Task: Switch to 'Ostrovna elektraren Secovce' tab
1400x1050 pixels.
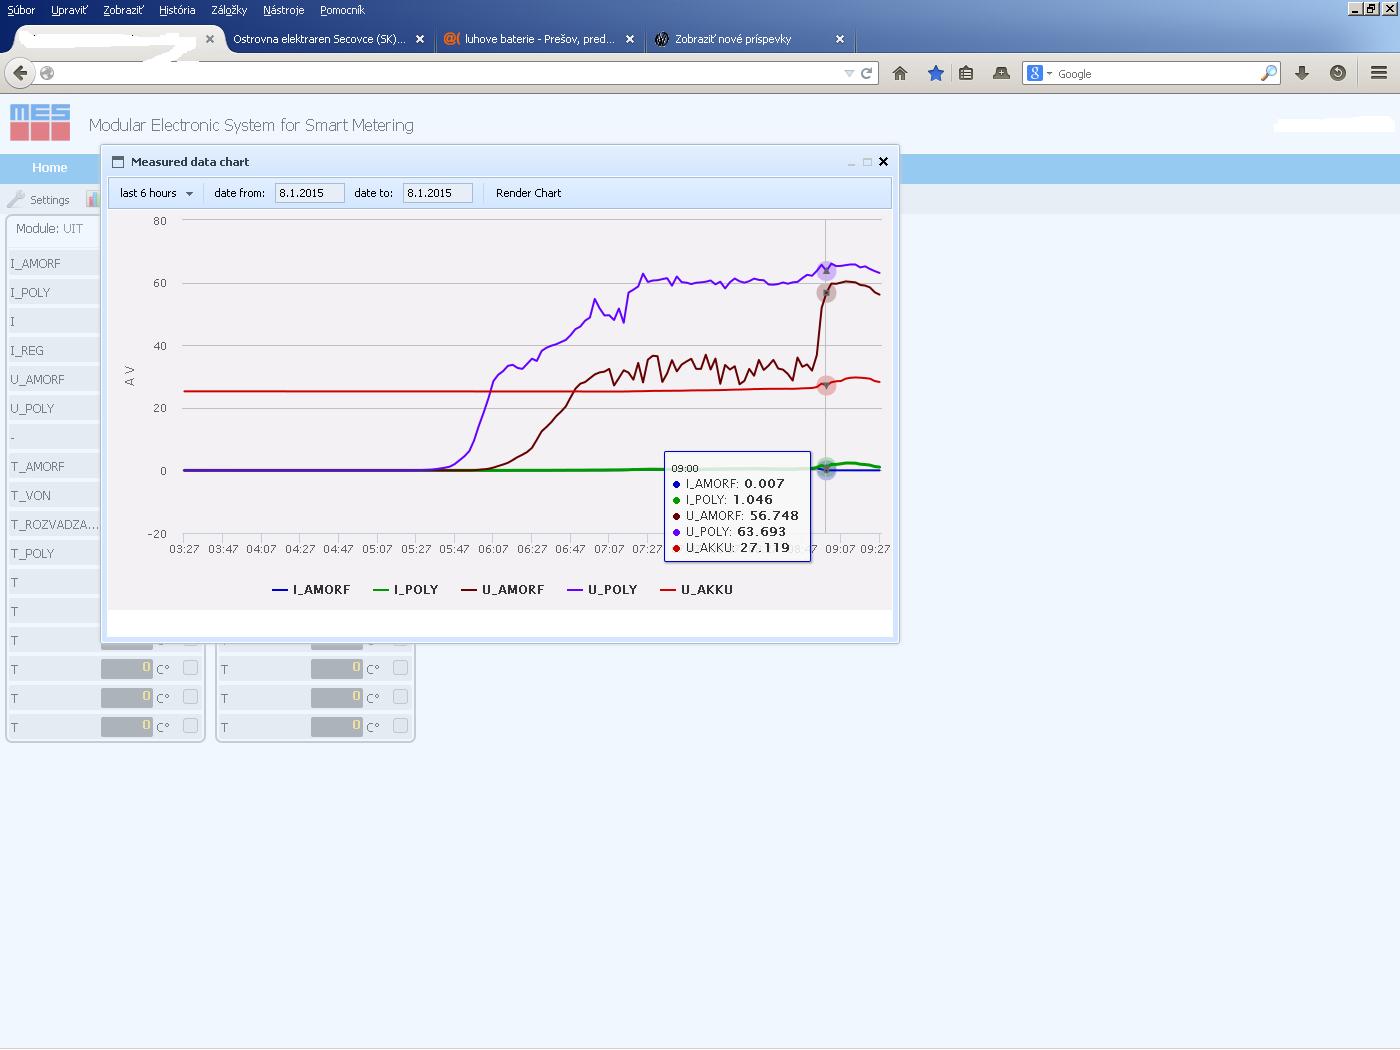Action: (319, 39)
